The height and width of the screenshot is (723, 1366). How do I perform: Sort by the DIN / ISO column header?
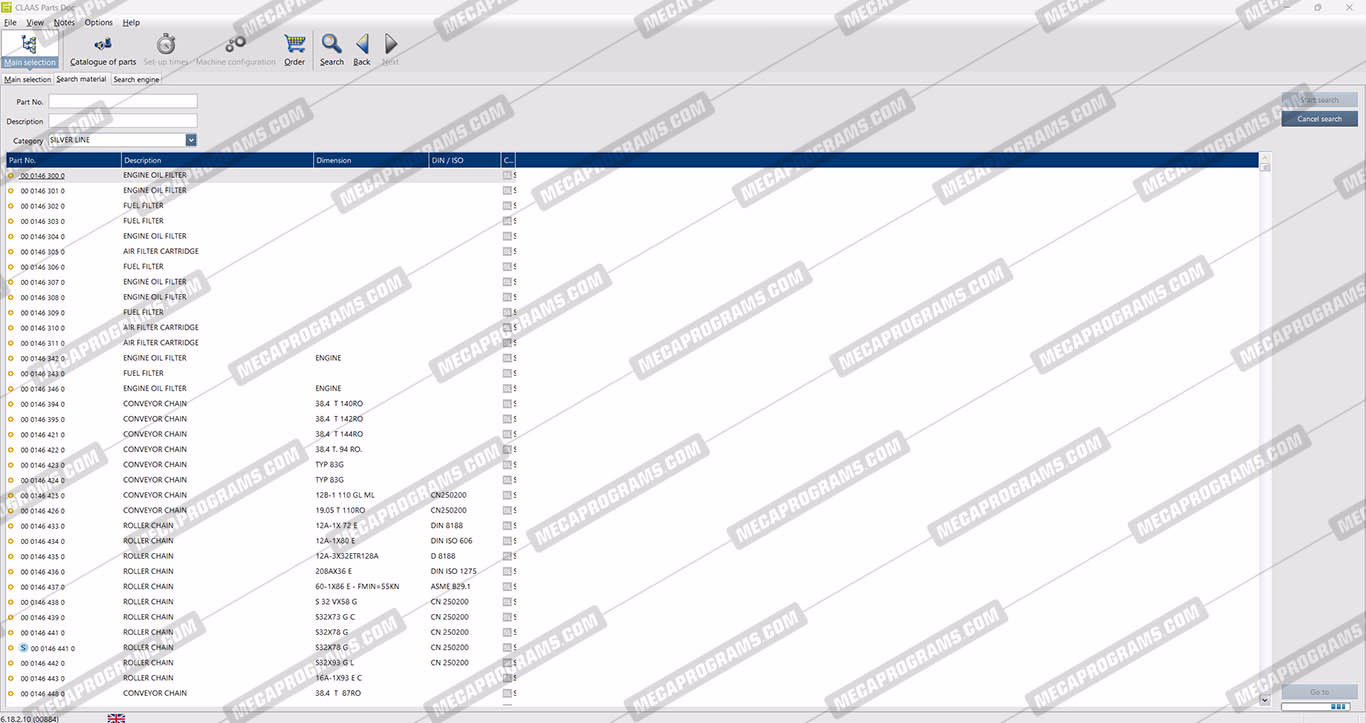(464, 160)
